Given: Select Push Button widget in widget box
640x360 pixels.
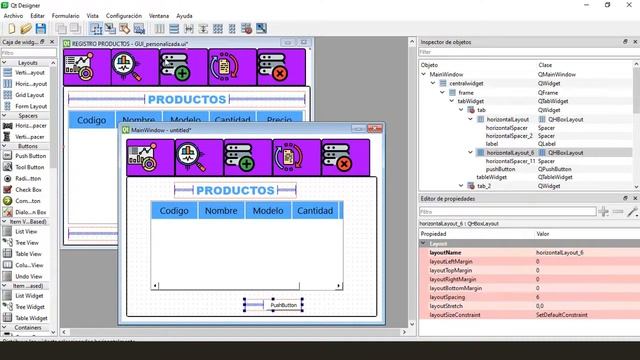Looking at the screenshot, I should click(x=25, y=156).
